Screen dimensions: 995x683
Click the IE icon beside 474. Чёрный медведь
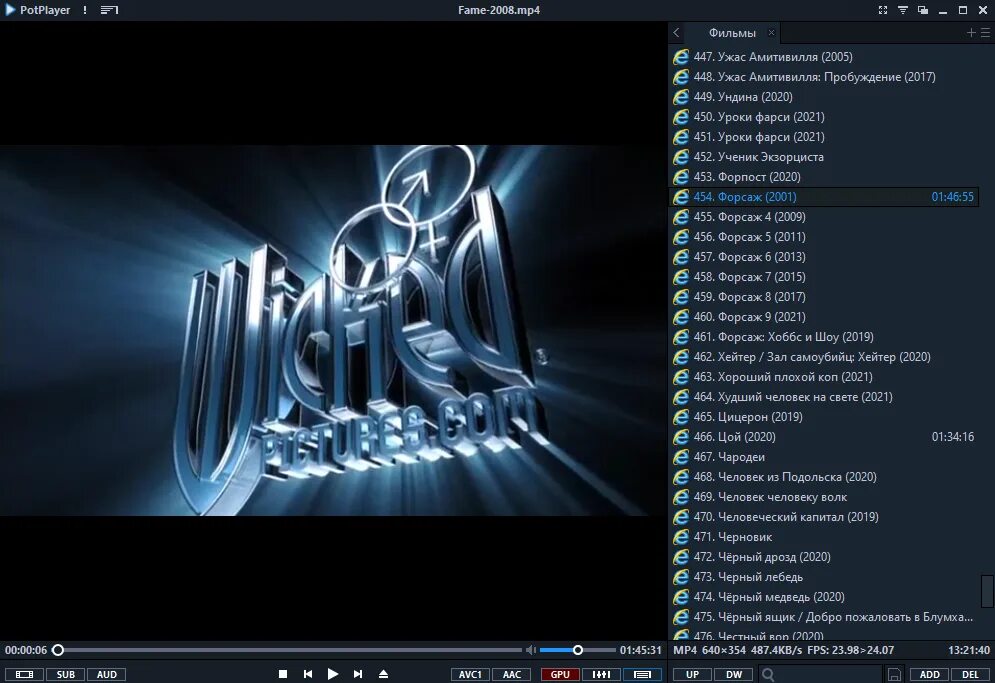[x=681, y=597]
